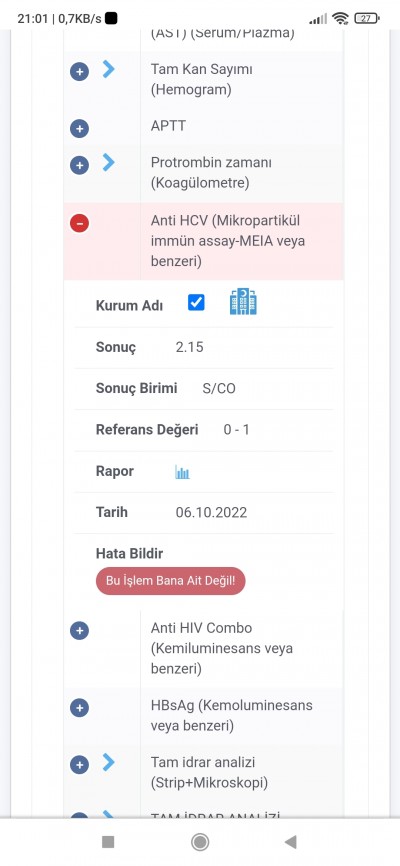Image resolution: width=400 pixels, height=866 pixels.
Task: Open the blue chevron beside Tam idrar analizi
Action: 109,763
